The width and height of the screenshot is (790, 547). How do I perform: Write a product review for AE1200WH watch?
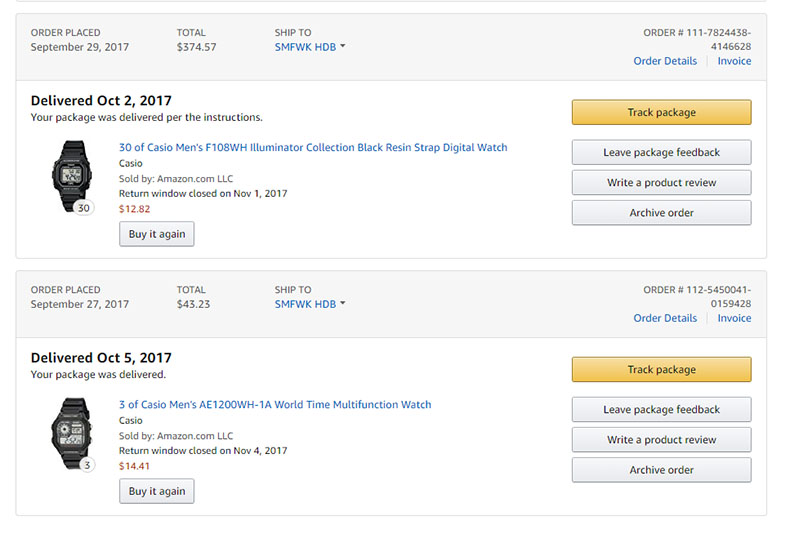(661, 440)
